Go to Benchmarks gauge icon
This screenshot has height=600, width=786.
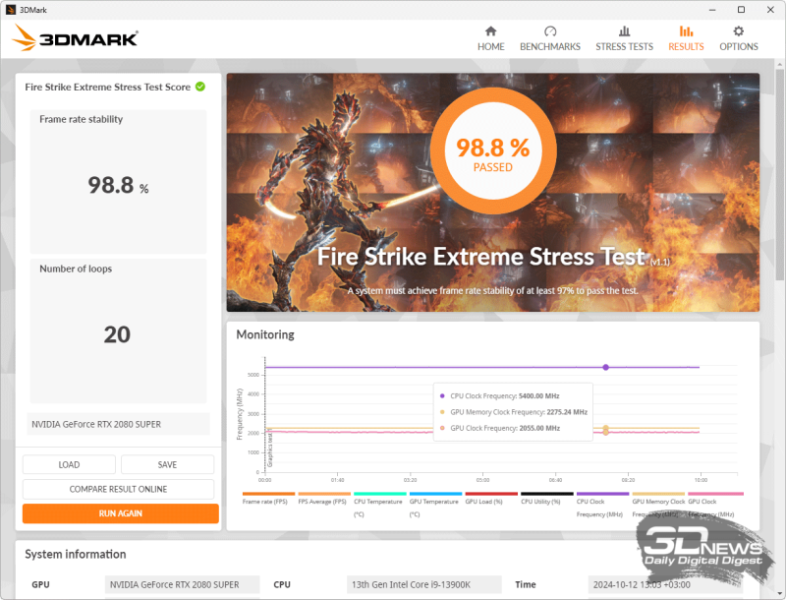pyautogui.click(x=550, y=32)
